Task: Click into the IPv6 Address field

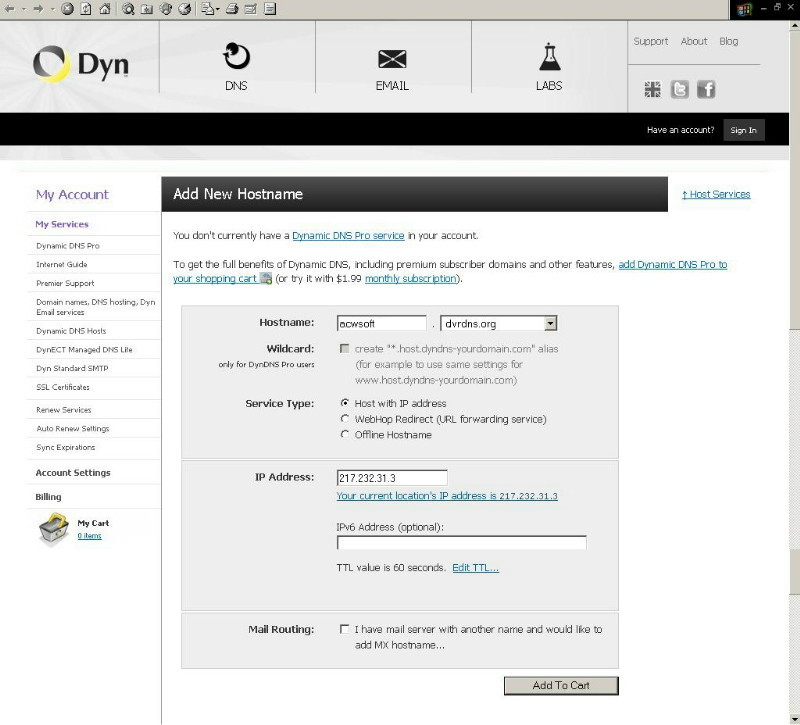Action: 461,543
